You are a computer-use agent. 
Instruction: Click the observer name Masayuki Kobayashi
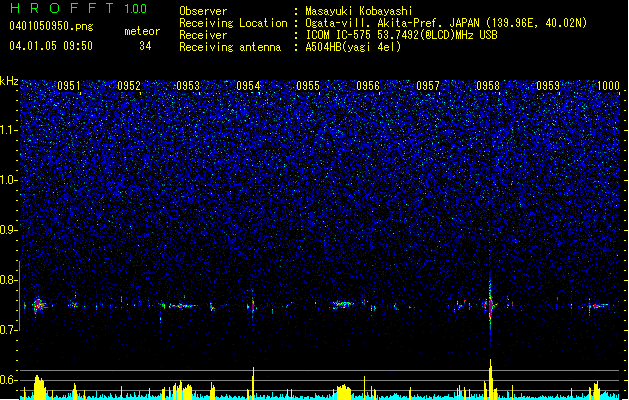pyautogui.click(x=359, y=11)
